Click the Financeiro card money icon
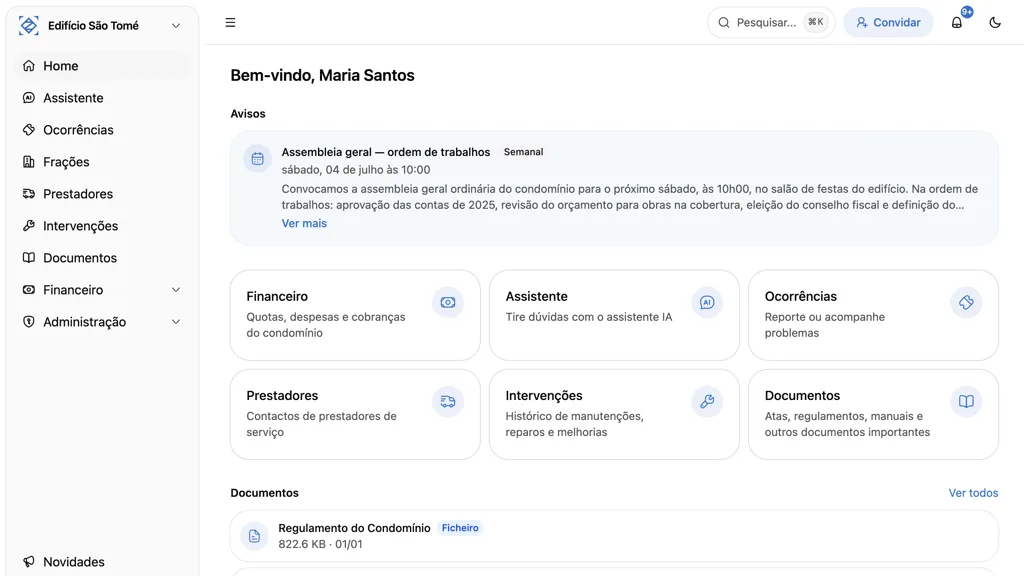This screenshot has width=1024, height=576. 448,302
